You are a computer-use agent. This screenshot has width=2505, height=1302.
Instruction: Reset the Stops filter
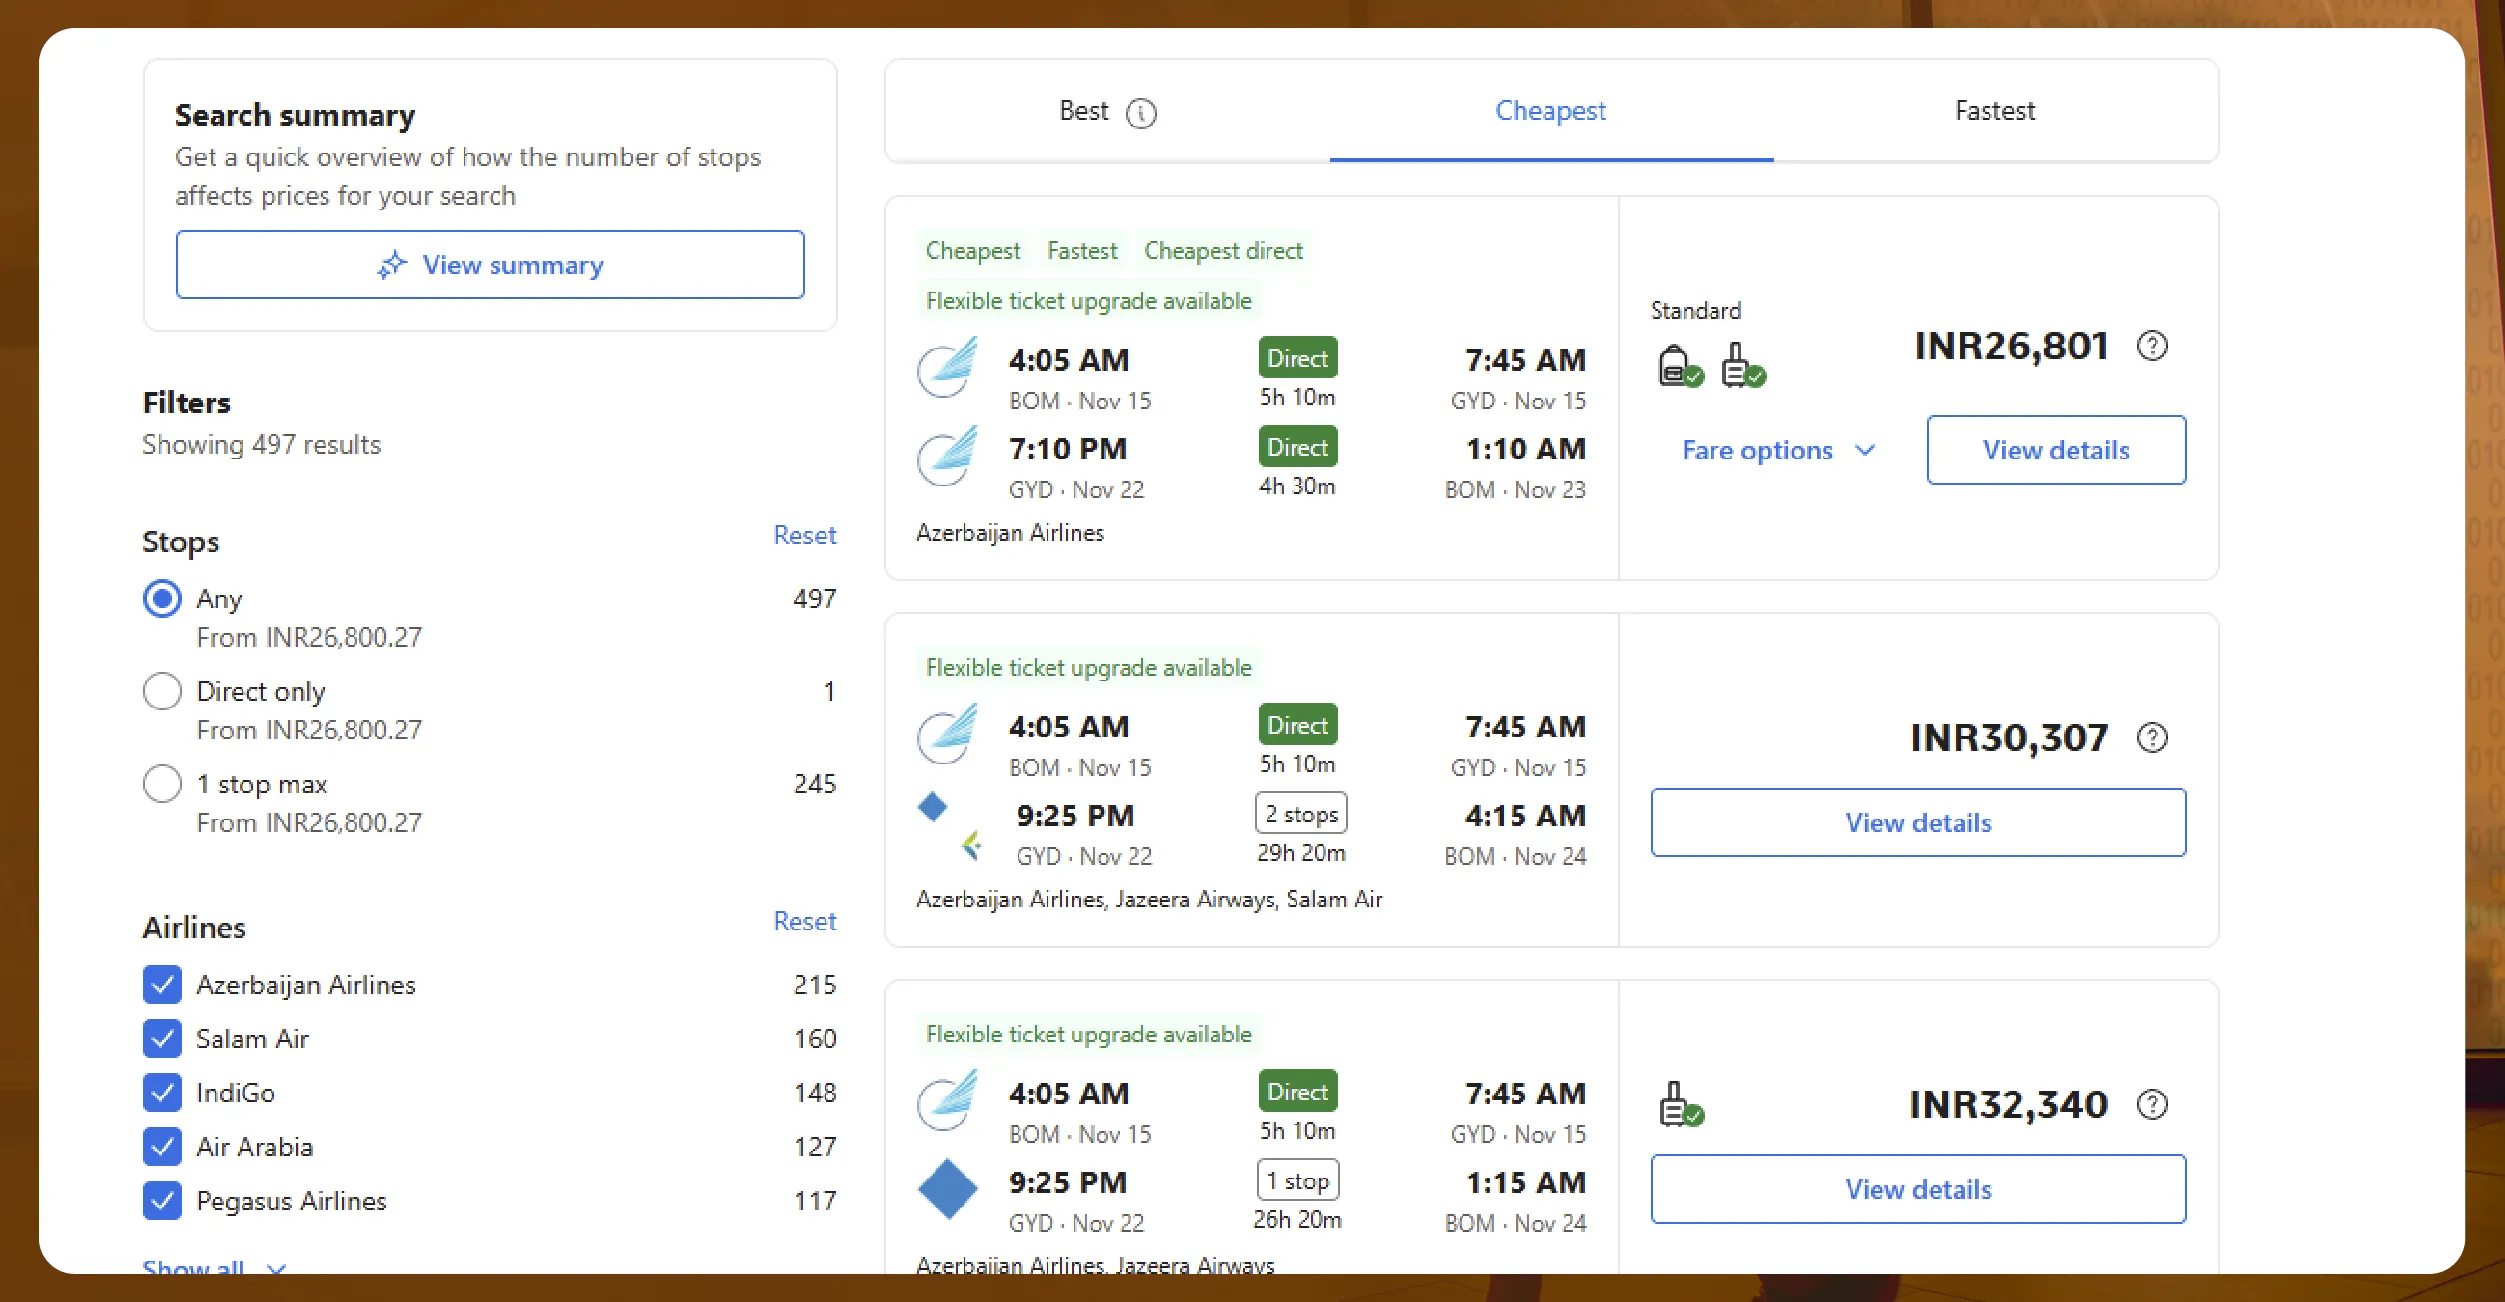click(x=804, y=535)
